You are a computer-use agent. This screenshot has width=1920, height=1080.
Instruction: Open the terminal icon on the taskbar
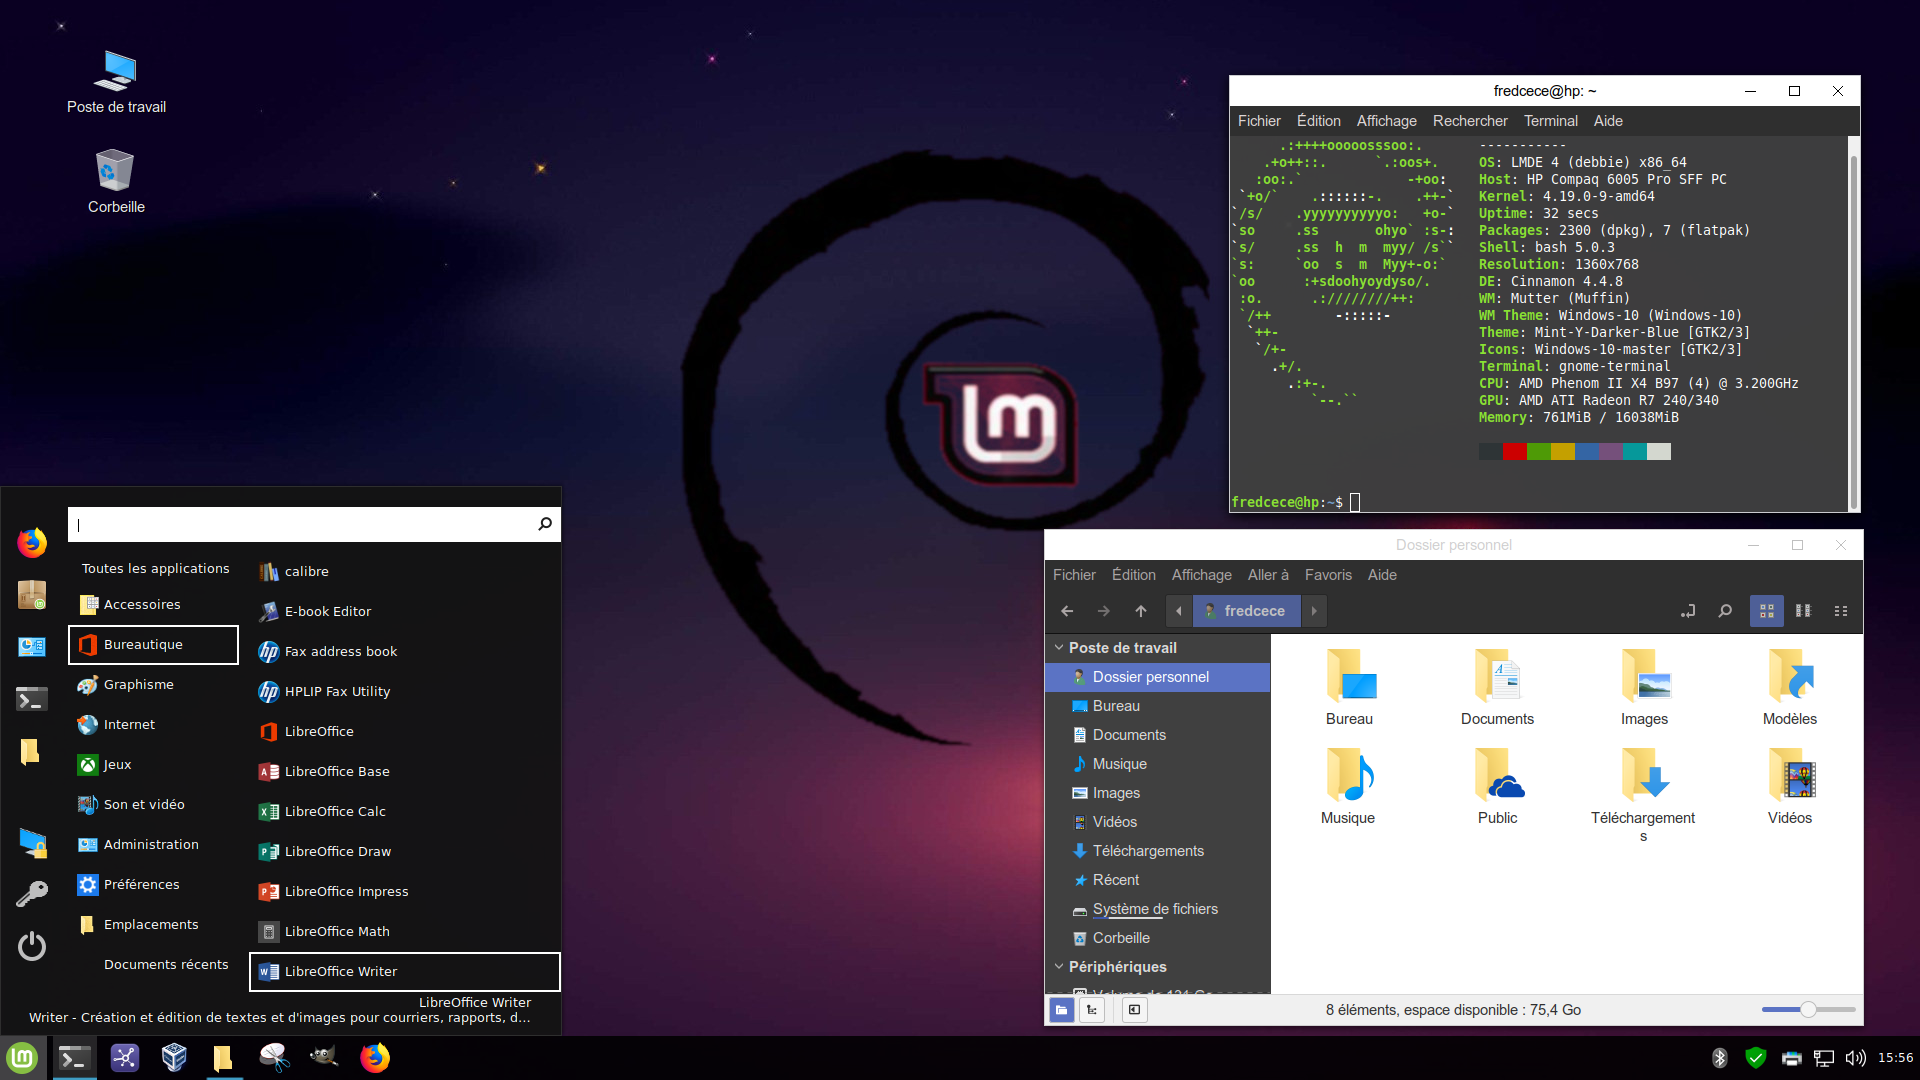coord(74,1058)
